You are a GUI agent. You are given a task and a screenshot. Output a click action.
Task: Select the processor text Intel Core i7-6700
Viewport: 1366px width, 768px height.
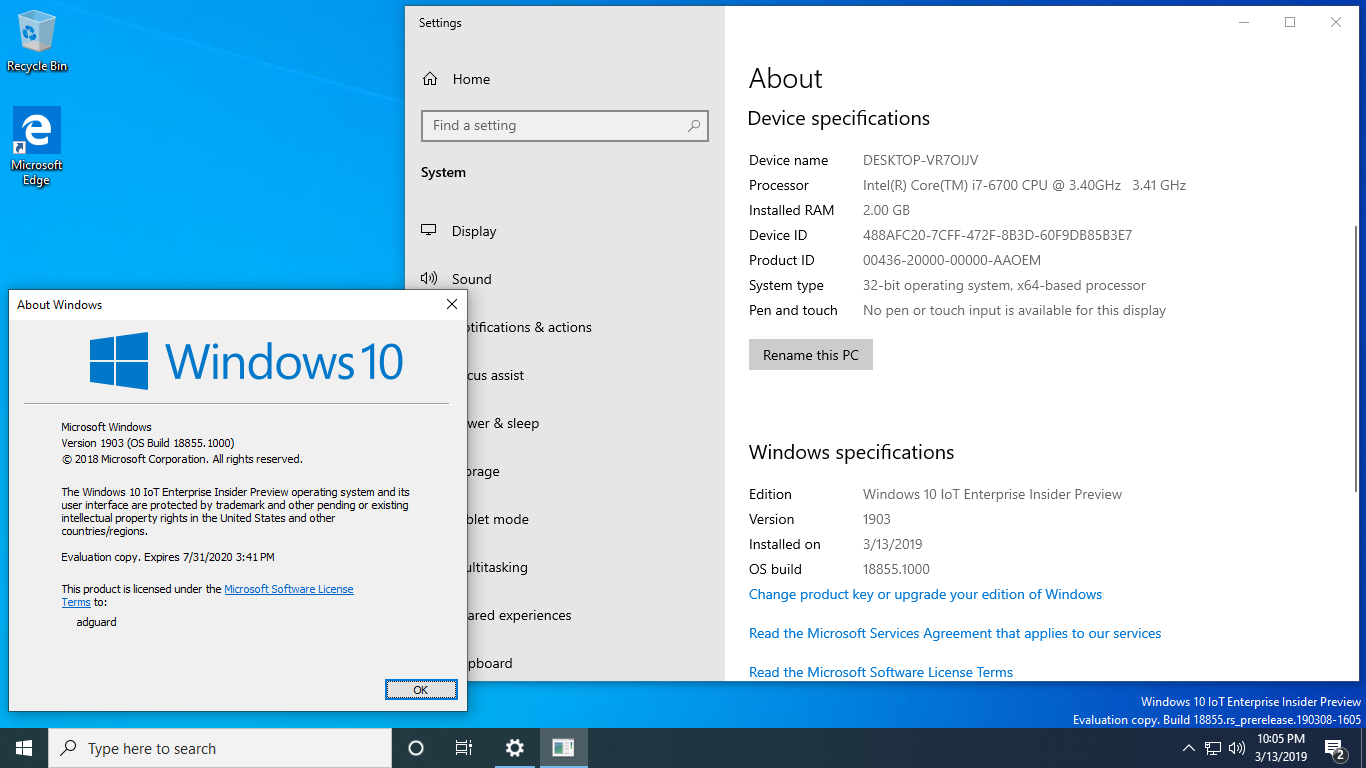coord(1024,185)
